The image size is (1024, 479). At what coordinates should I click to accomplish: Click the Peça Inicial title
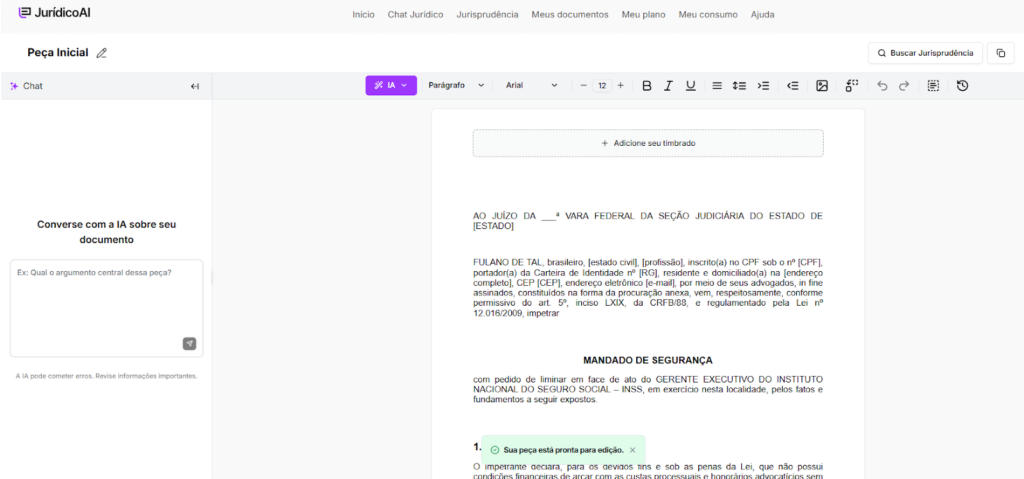point(57,53)
